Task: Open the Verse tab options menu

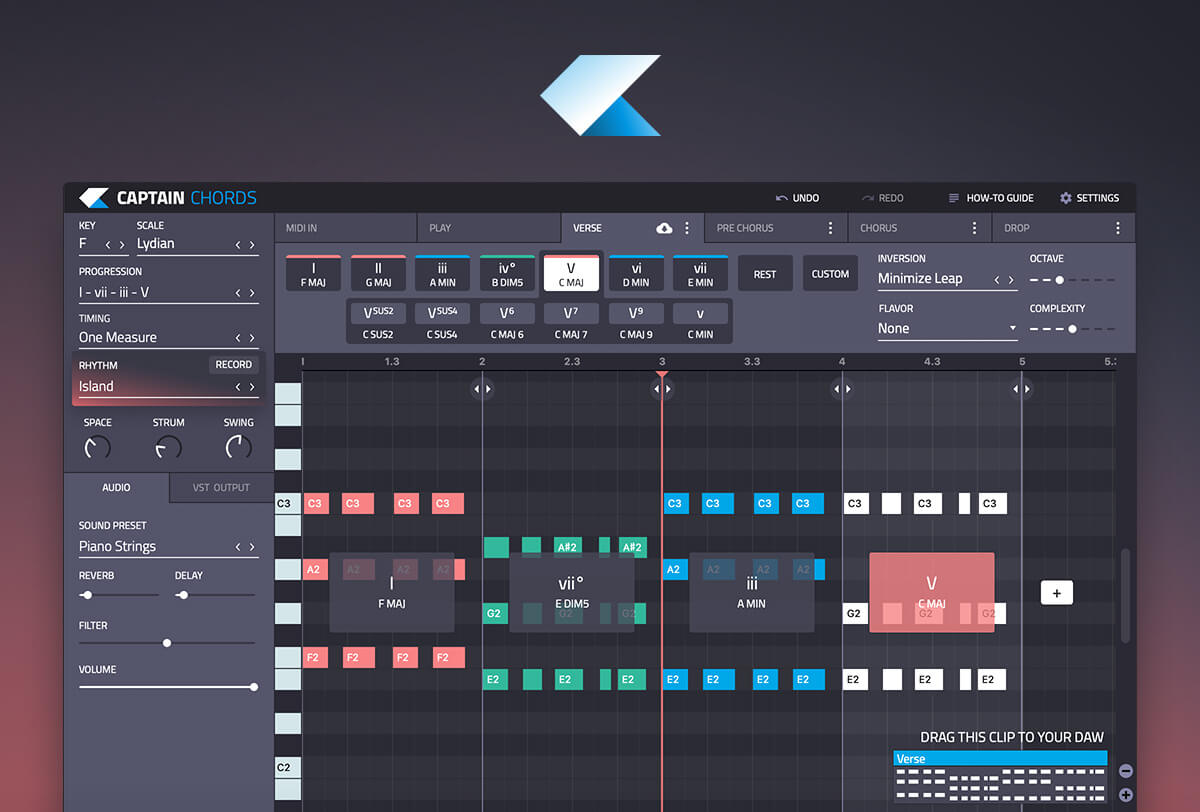Action: 687,228
